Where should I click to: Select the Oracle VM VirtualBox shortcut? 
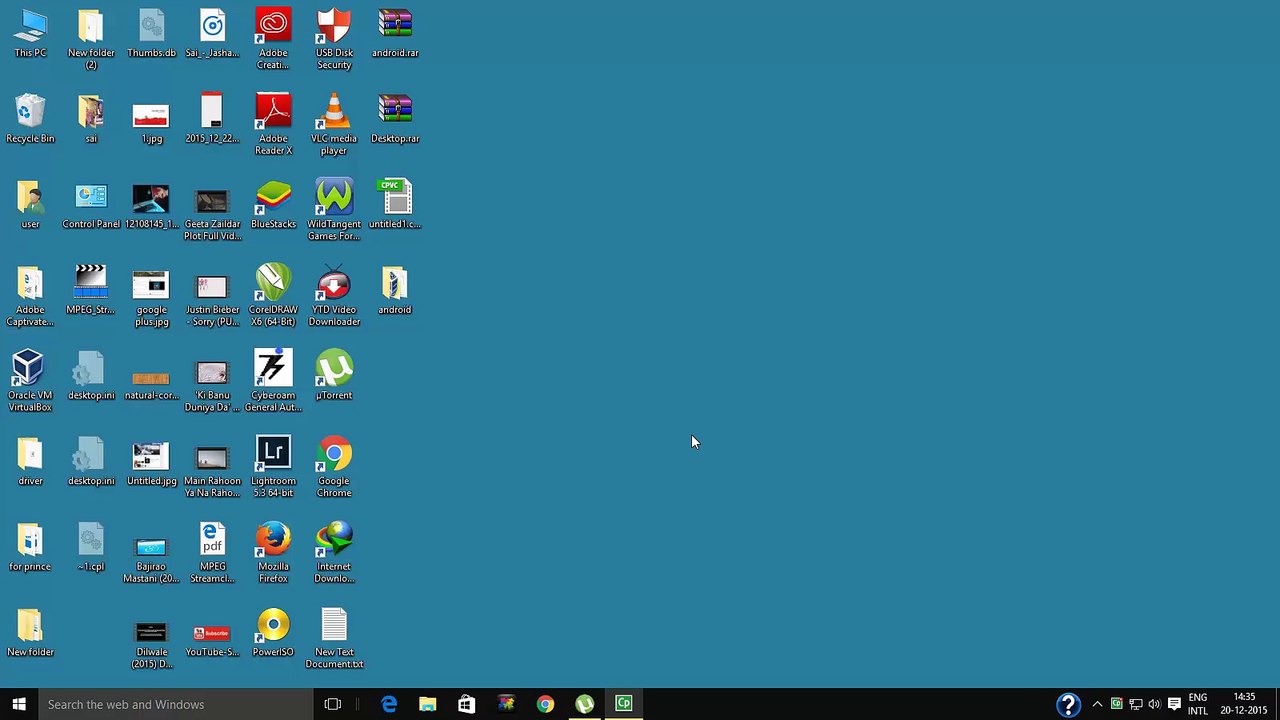pyautogui.click(x=30, y=382)
